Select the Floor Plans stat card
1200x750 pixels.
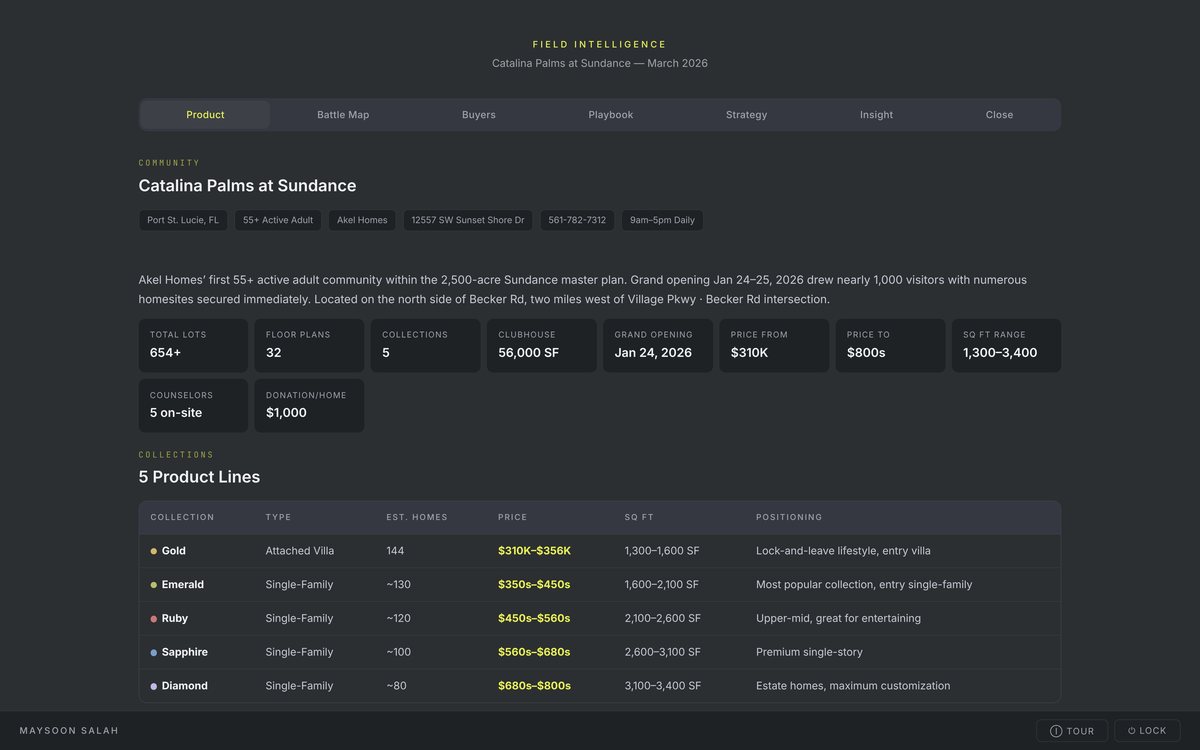point(309,345)
